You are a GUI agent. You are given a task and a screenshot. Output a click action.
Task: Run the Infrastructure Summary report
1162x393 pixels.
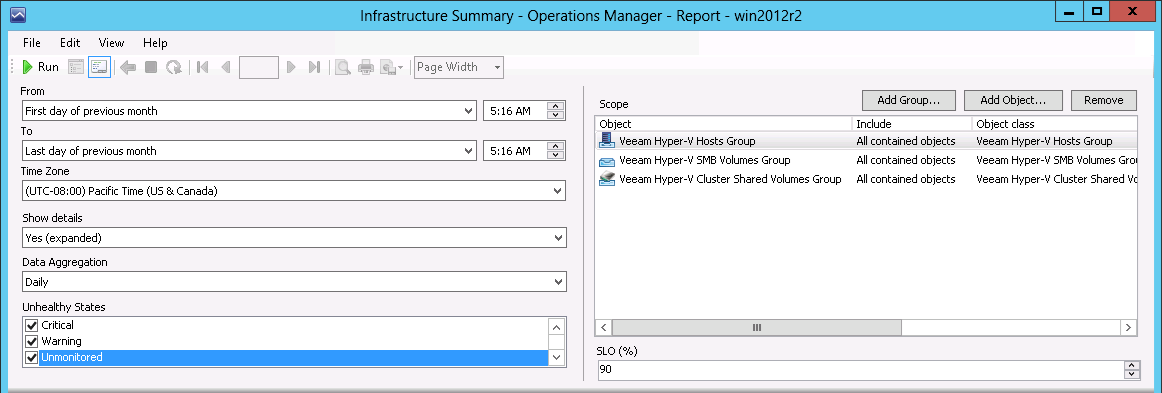tap(41, 67)
